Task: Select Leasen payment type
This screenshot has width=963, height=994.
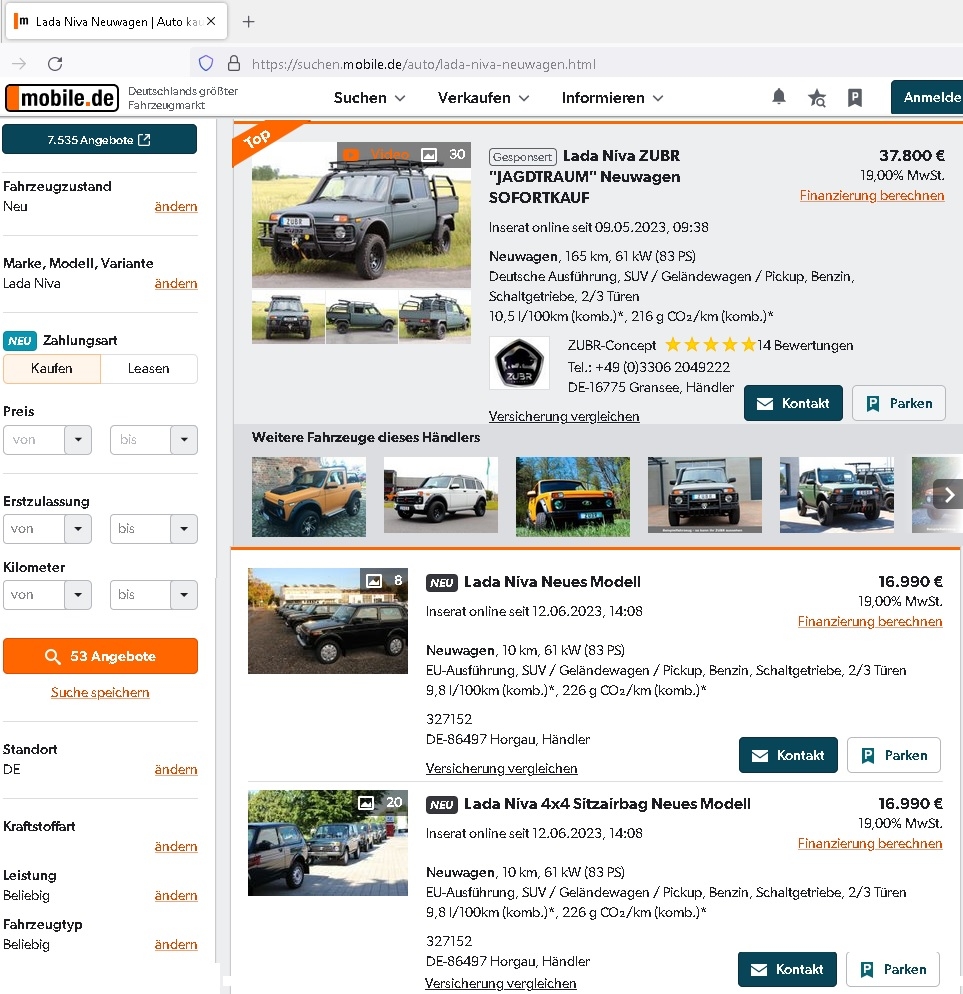Action: click(x=148, y=368)
